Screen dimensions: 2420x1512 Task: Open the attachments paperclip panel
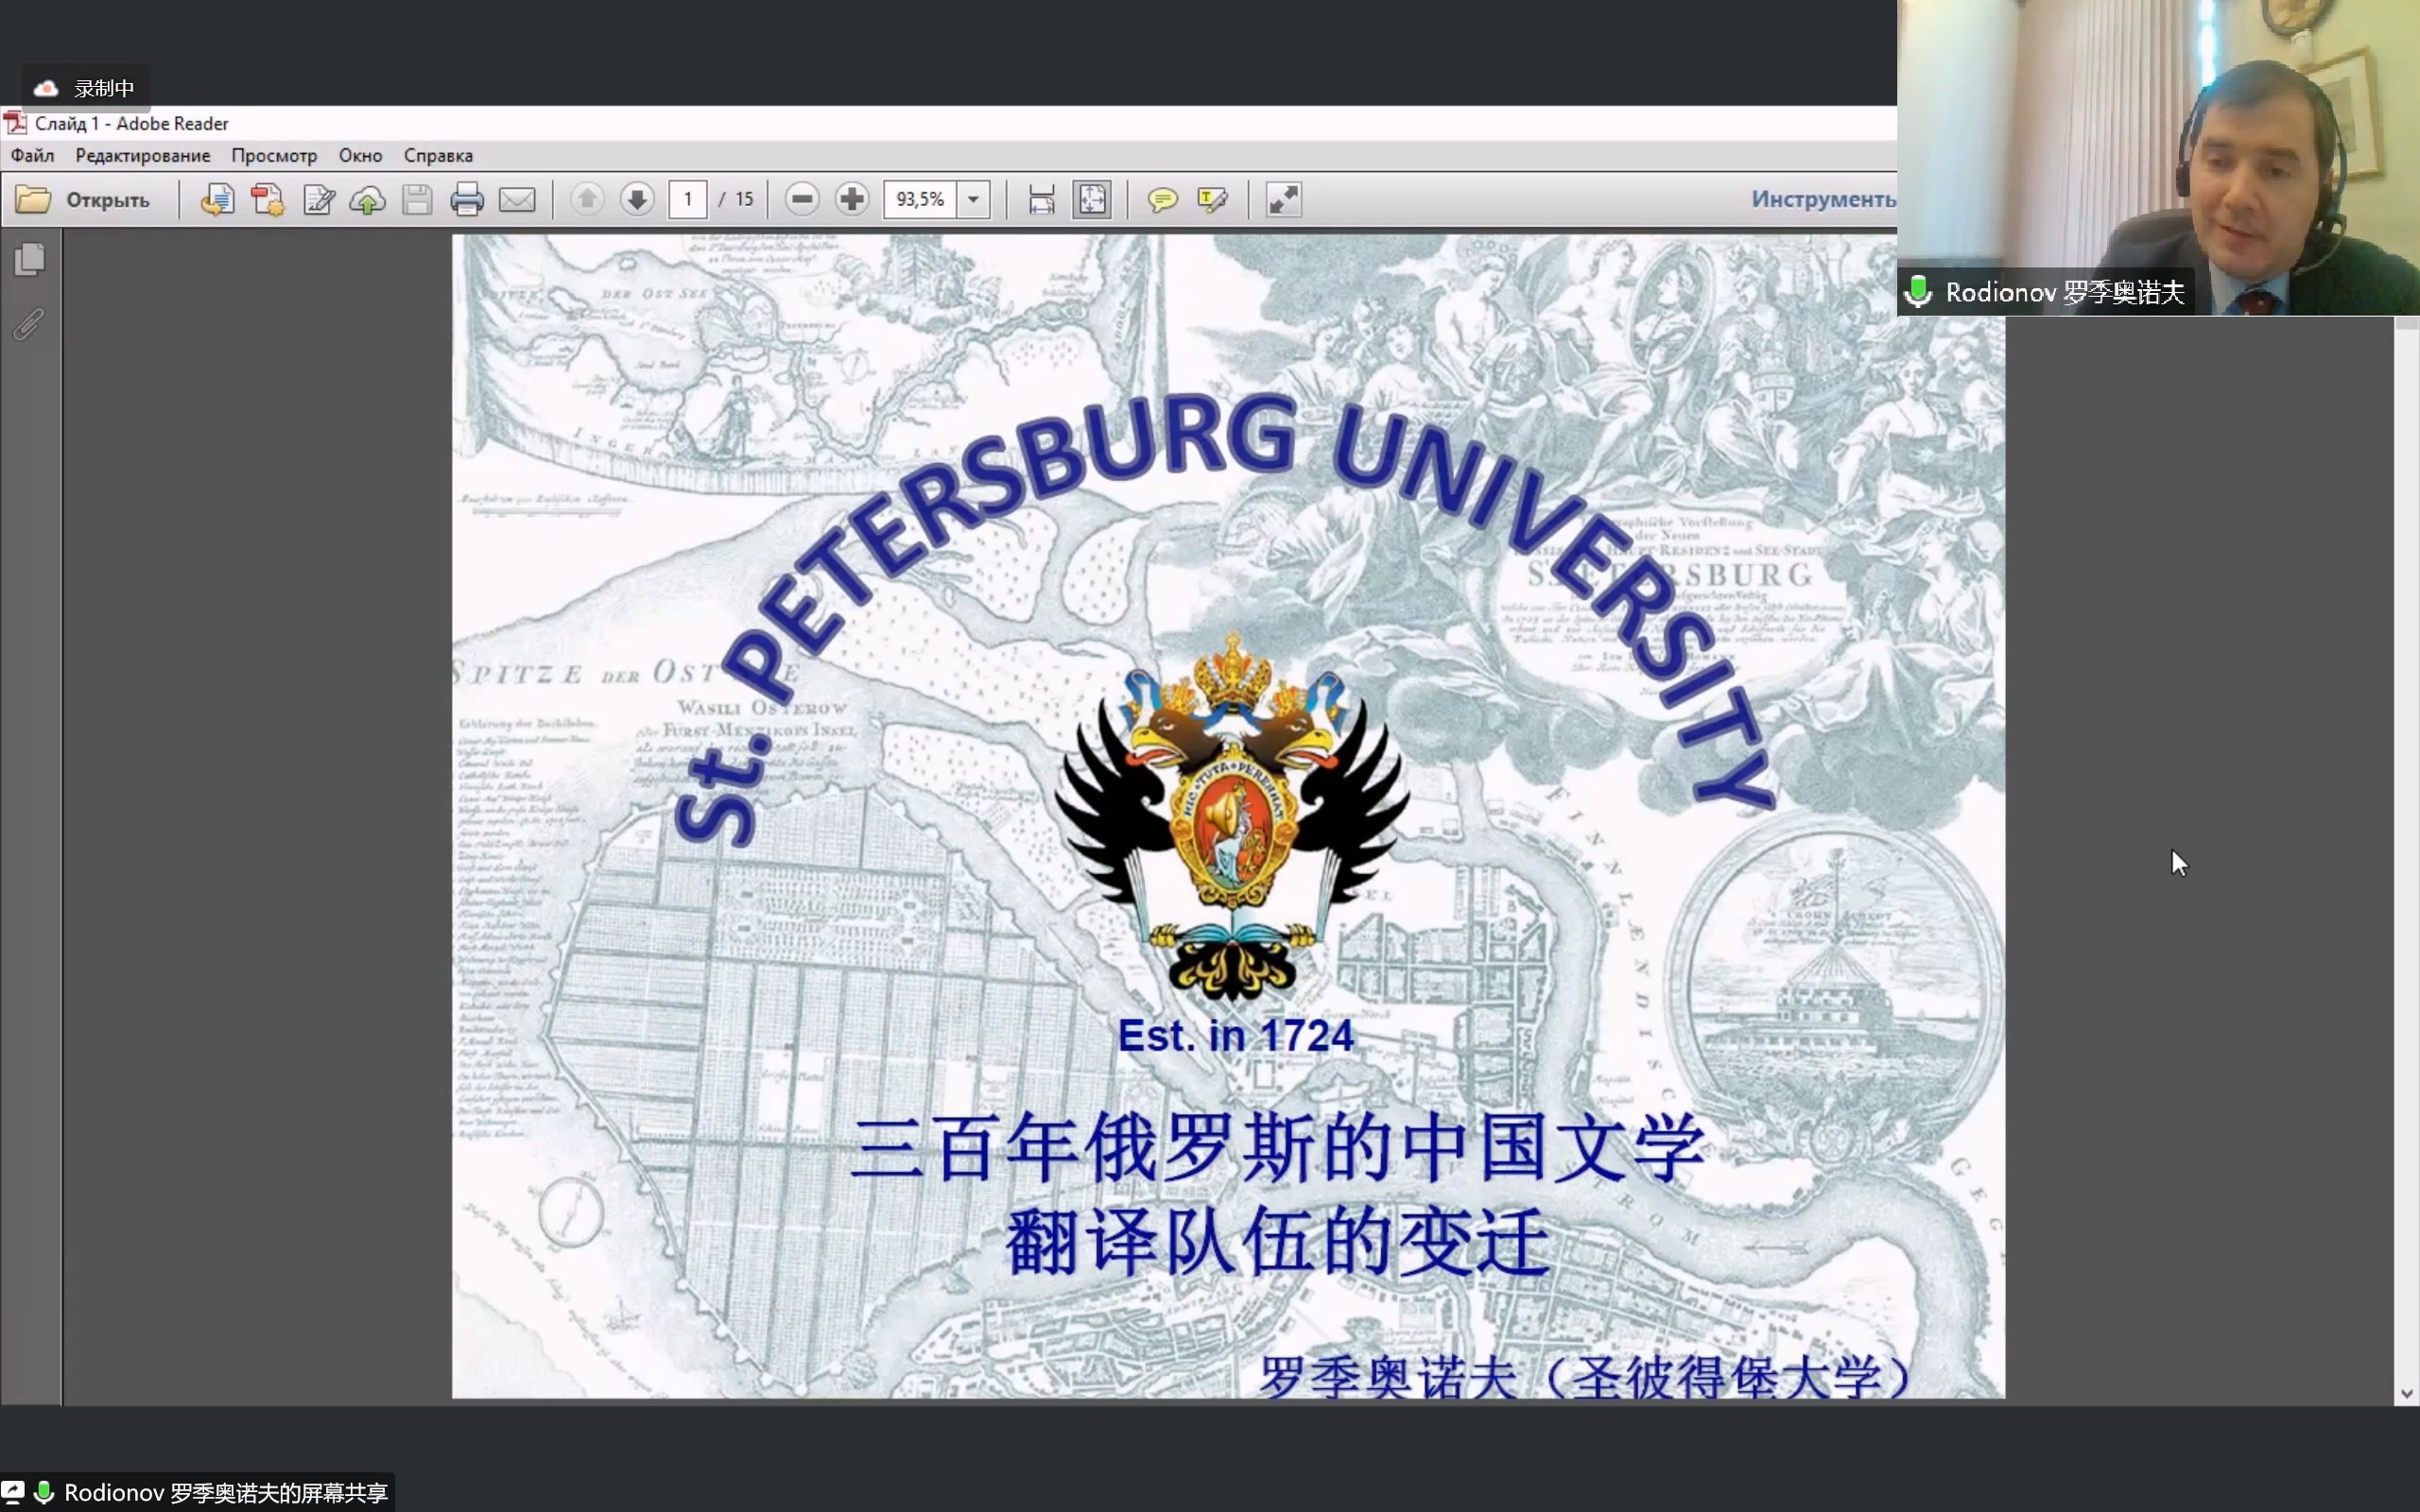[x=30, y=324]
